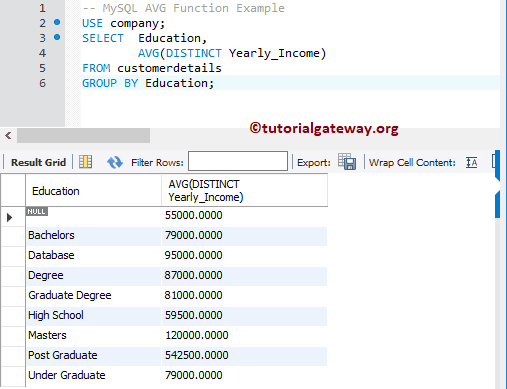This screenshot has width=507, height=389.
Task: Click the 59500.0000 value cell
Action: click(244, 316)
